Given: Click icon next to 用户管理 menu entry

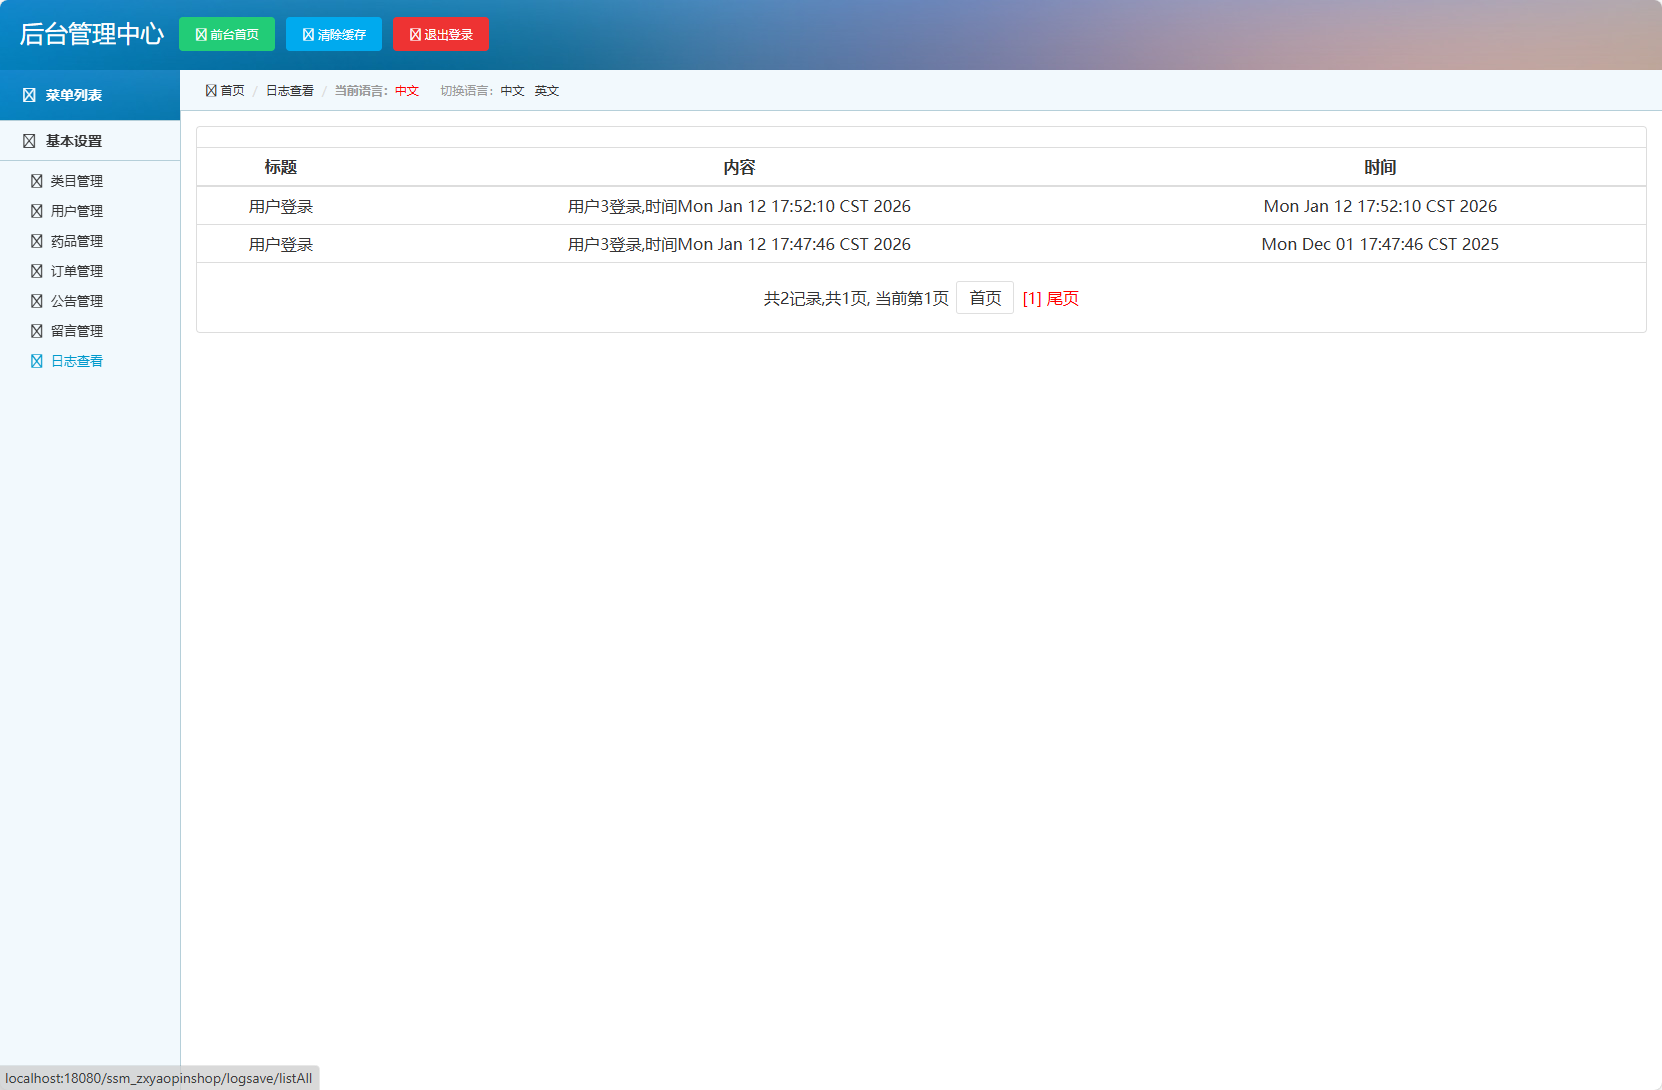Looking at the screenshot, I should point(37,211).
